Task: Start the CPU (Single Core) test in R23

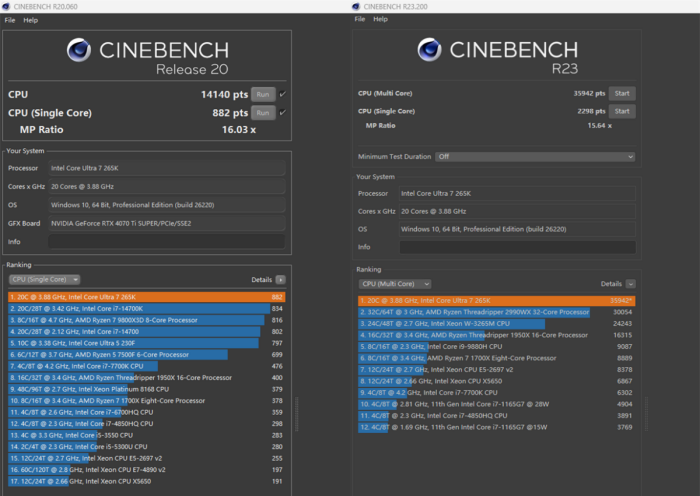Action: pos(622,111)
